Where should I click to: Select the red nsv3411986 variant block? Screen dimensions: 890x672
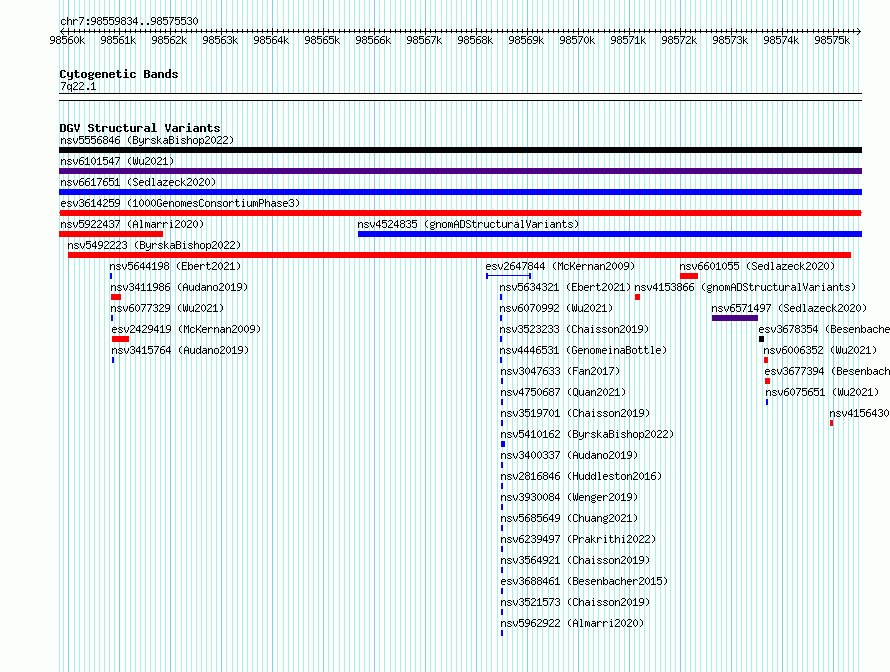[x=116, y=297]
